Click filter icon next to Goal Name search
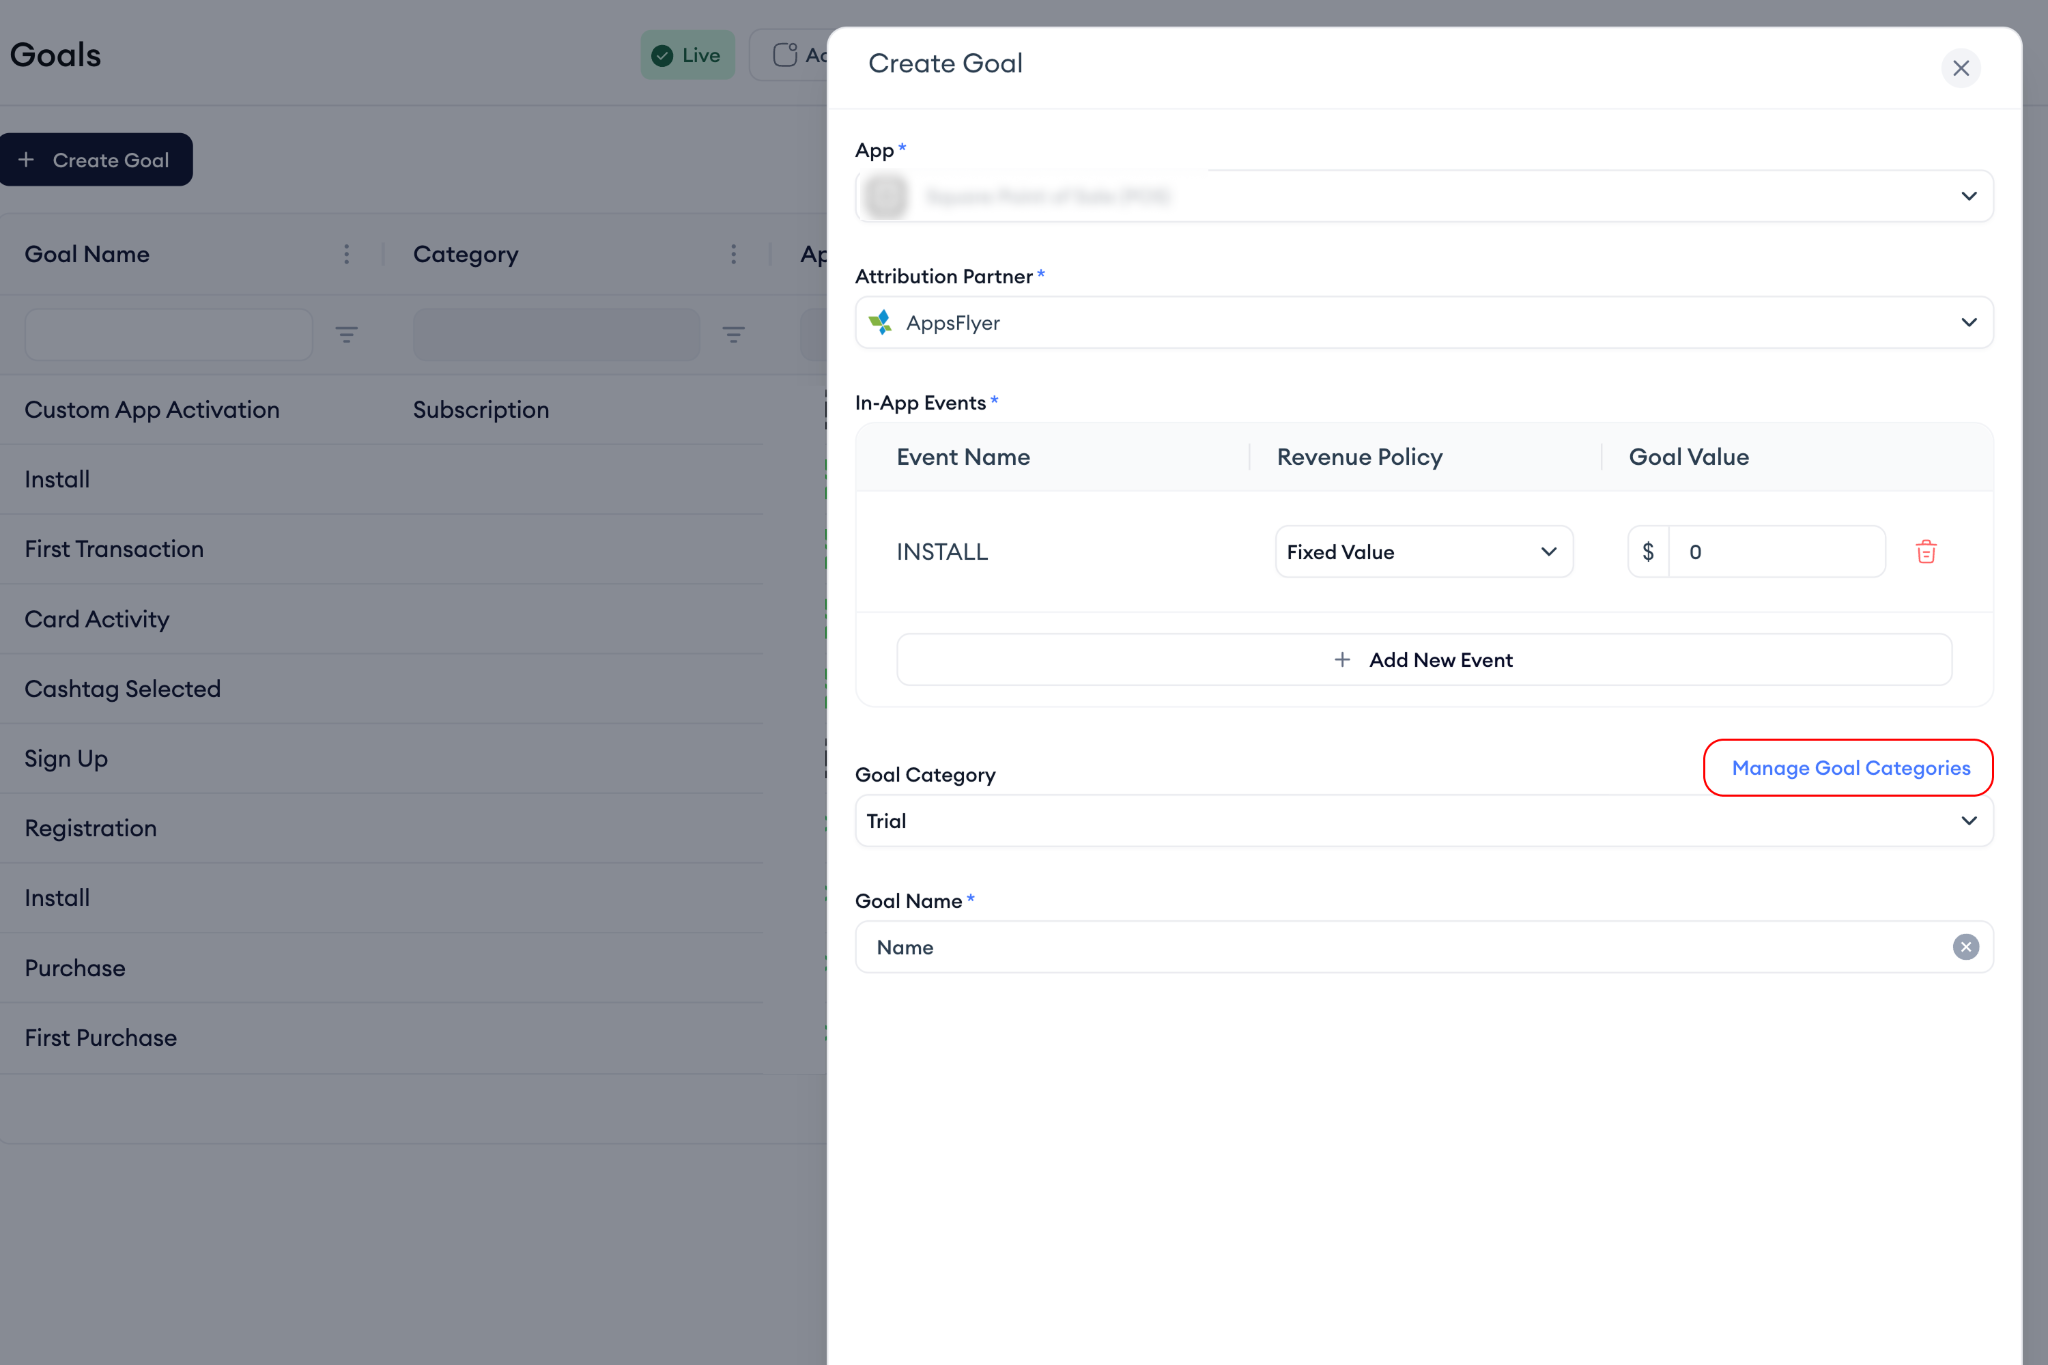Image resolution: width=2048 pixels, height=1365 pixels. pos(346,334)
